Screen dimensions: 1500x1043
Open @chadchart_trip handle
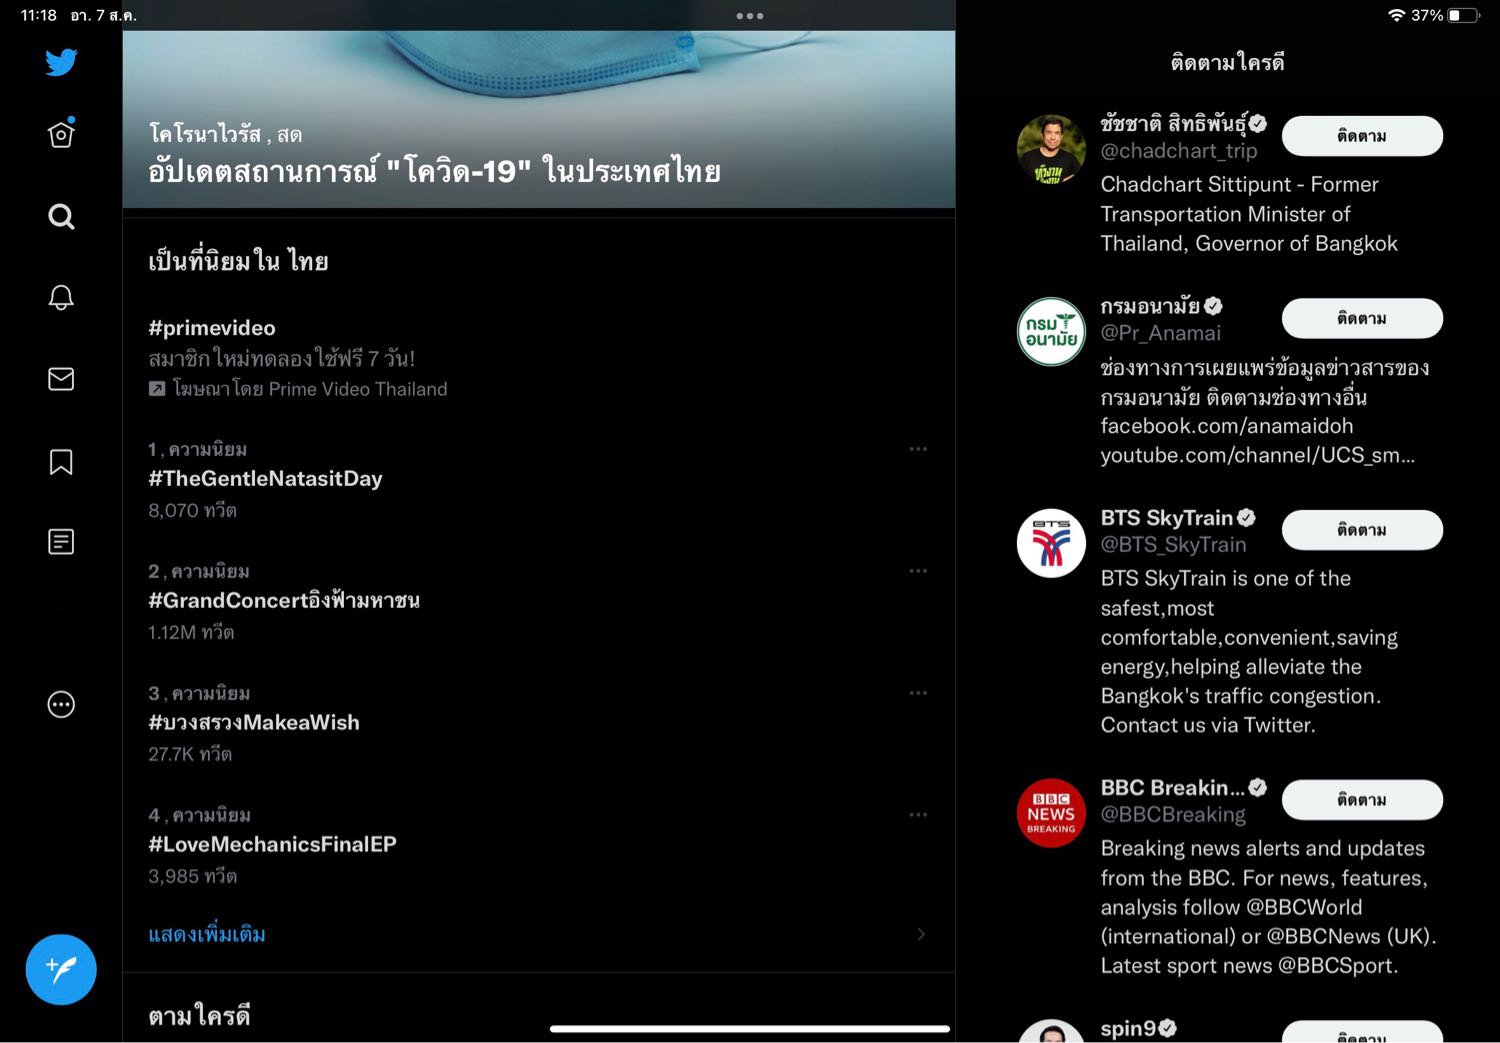[x=1179, y=151]
